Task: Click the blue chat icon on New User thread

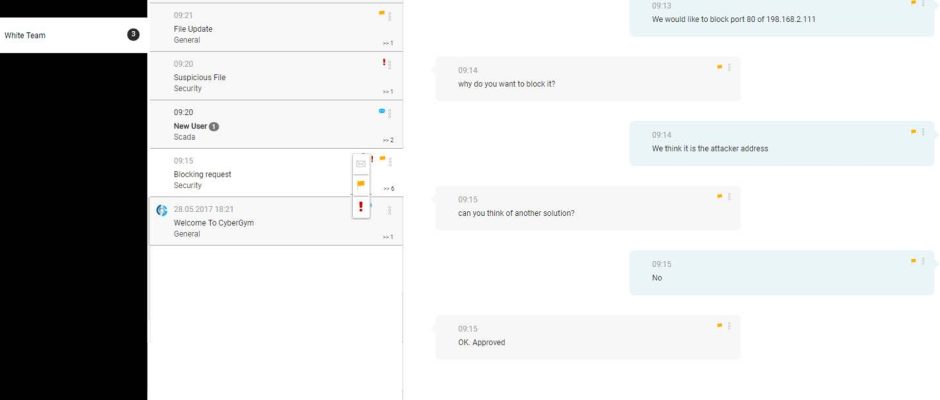Action: click(x=381, y=110)
